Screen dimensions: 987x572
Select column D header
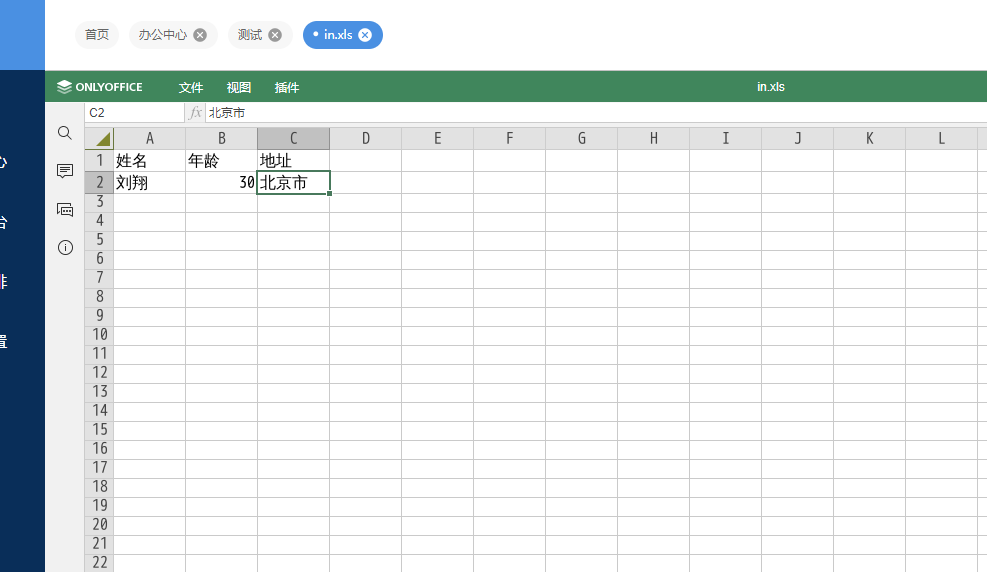click(x=366, y=138)
